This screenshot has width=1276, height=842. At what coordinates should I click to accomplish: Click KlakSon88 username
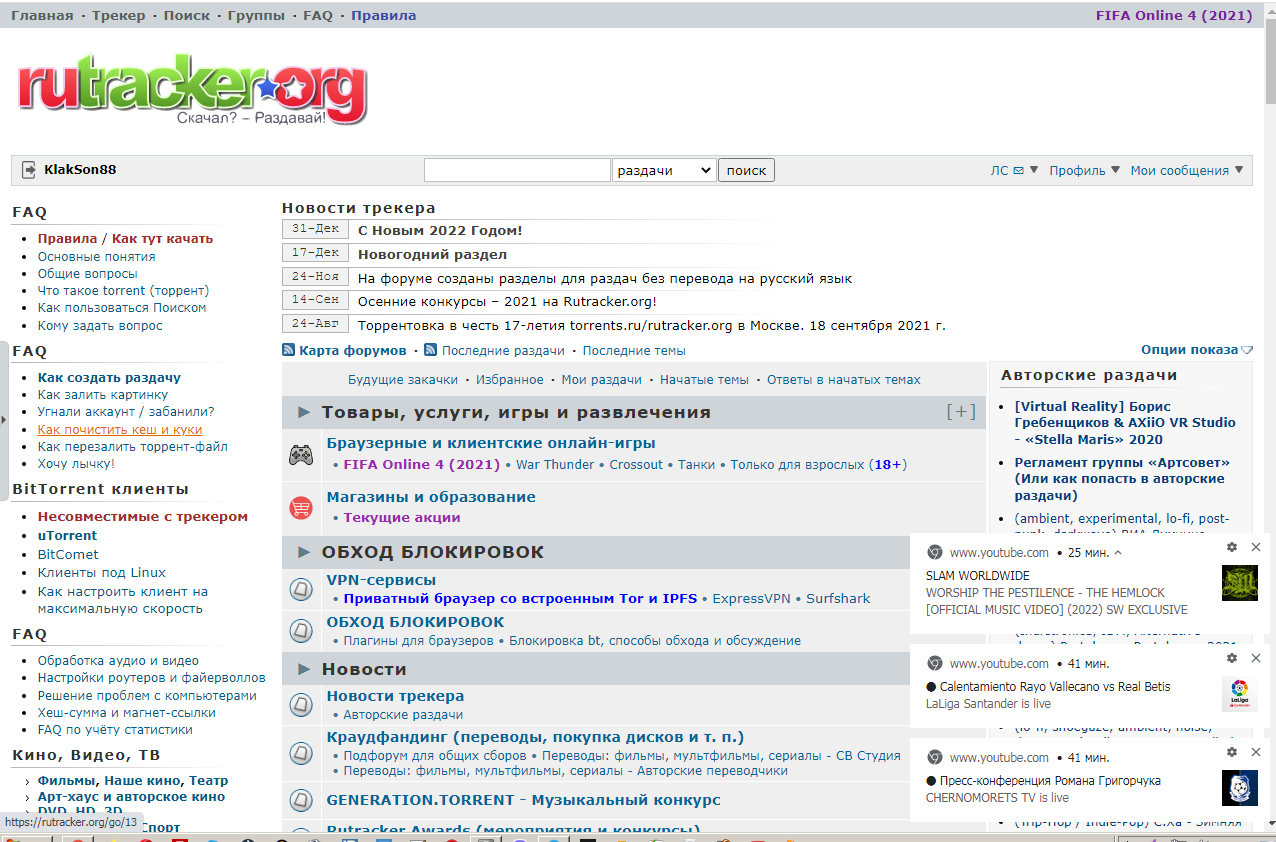80,170
